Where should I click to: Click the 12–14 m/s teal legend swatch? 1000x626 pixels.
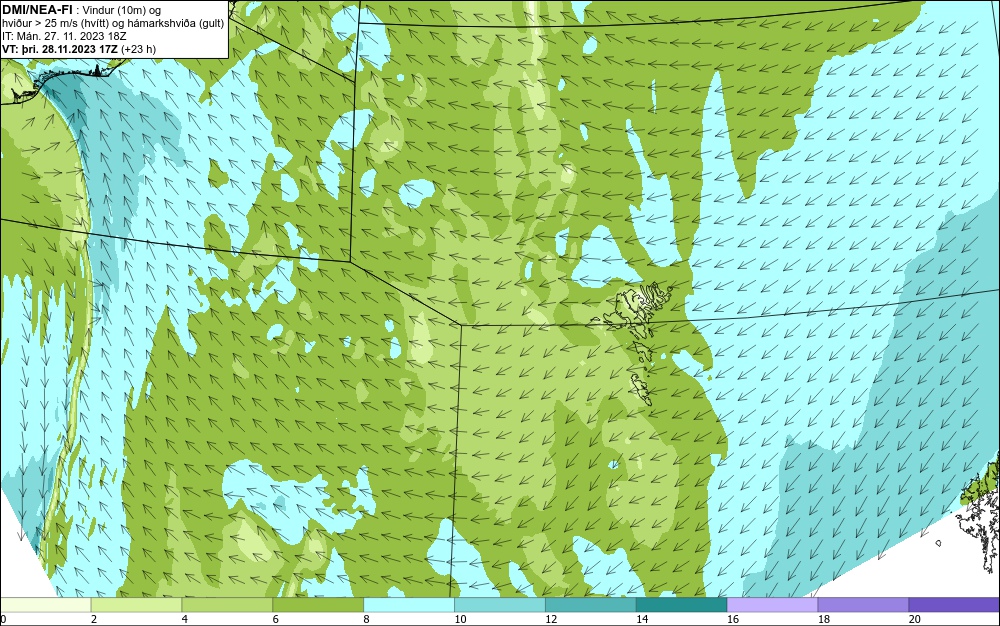591,604
